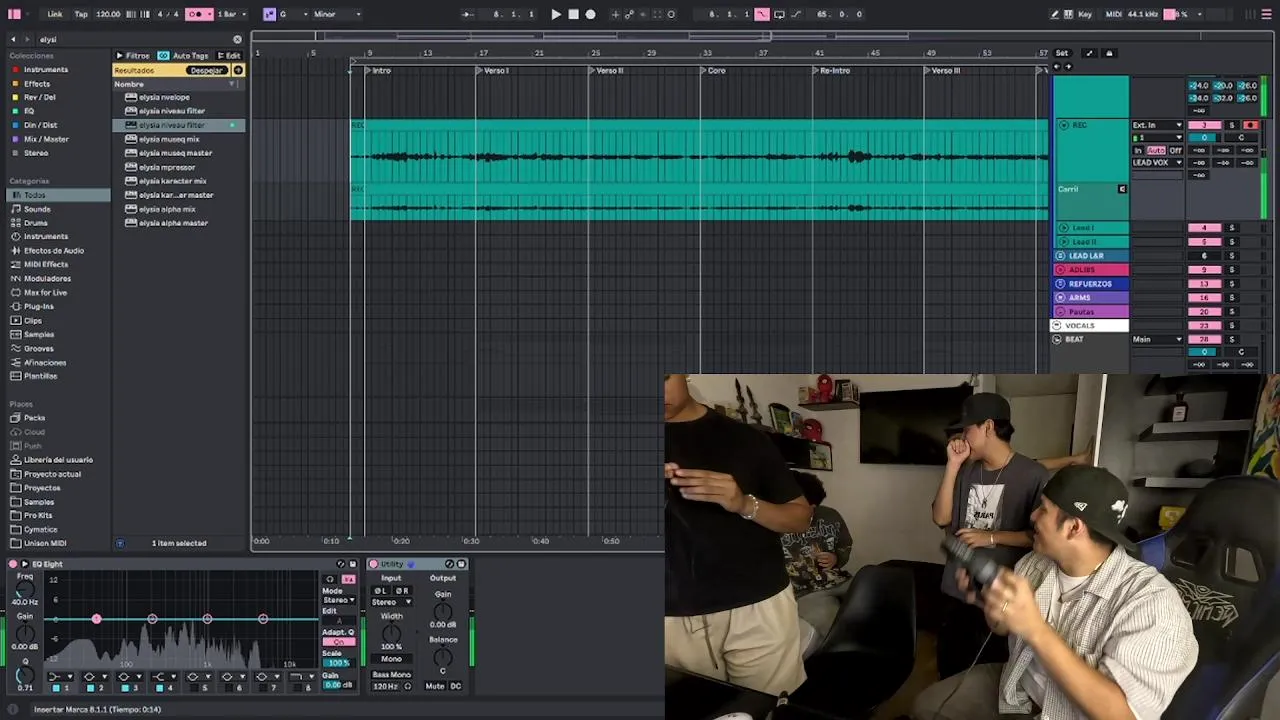The width and height of the screenshot is (1280, 720).
Task: Click the fold icon of the ADLIBS track
Action: (x=1060, y=270)
